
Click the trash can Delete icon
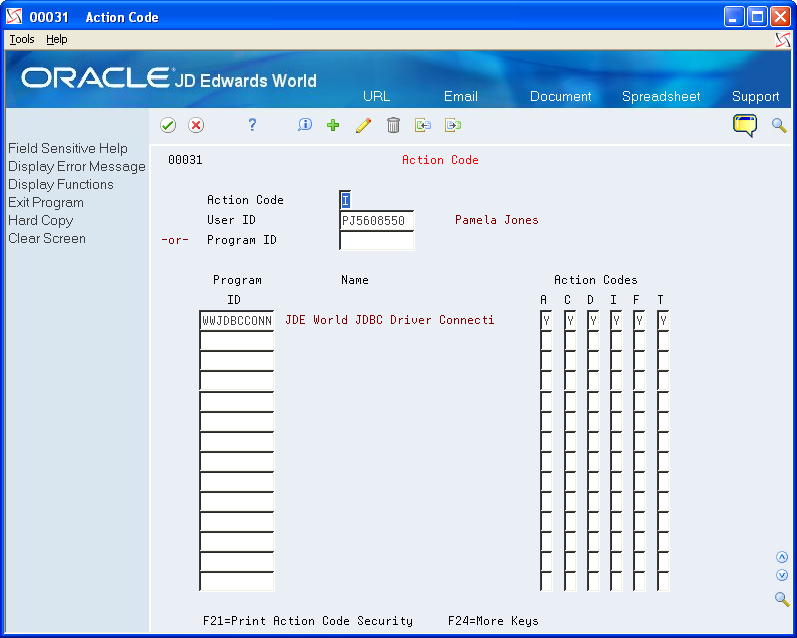pyautogui.click(x=393, y=125)
